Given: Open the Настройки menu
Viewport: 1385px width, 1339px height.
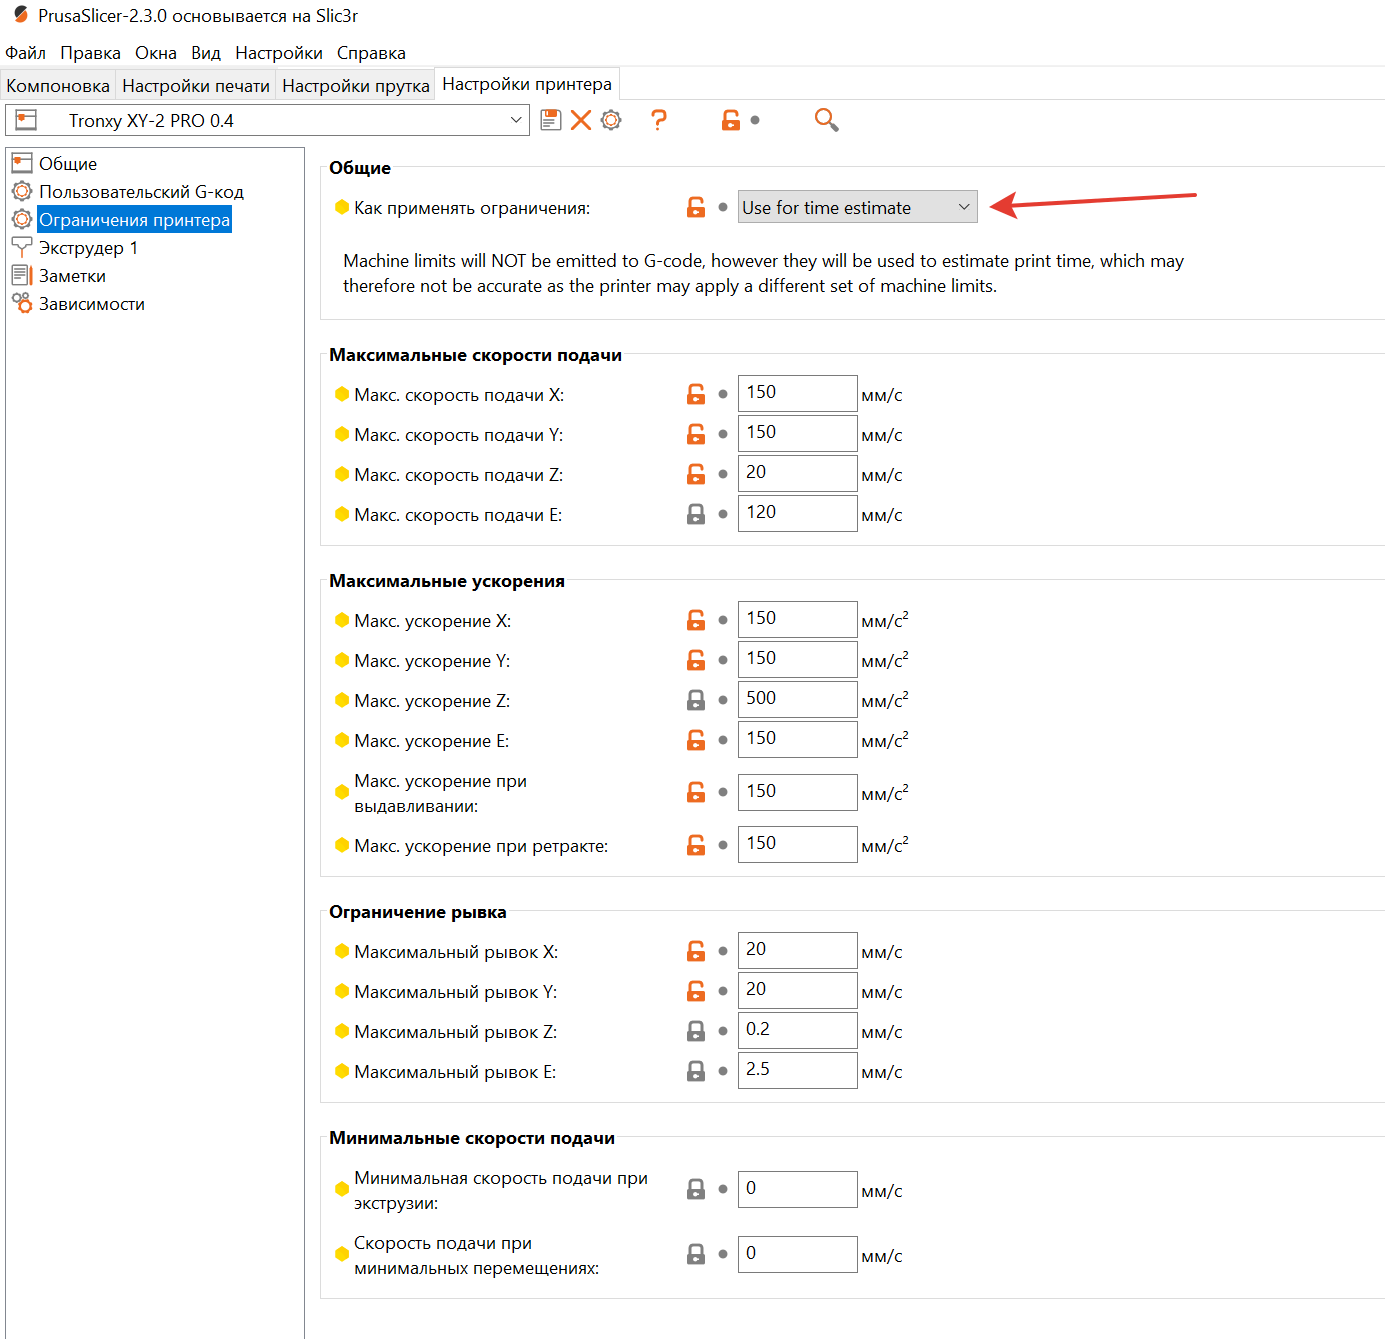Looking at the screenshot, I should 279,53.
